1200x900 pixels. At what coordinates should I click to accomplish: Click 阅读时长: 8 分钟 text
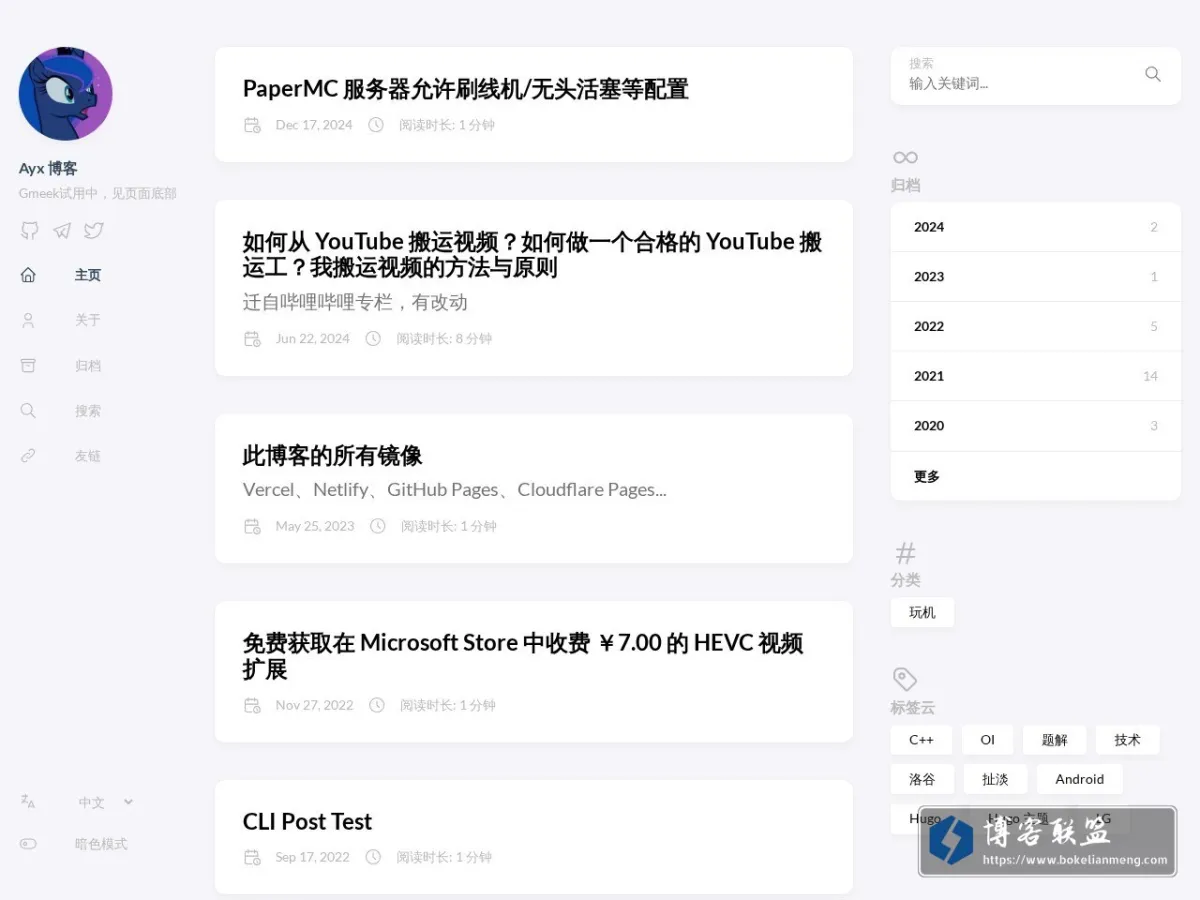click(444, 339)
